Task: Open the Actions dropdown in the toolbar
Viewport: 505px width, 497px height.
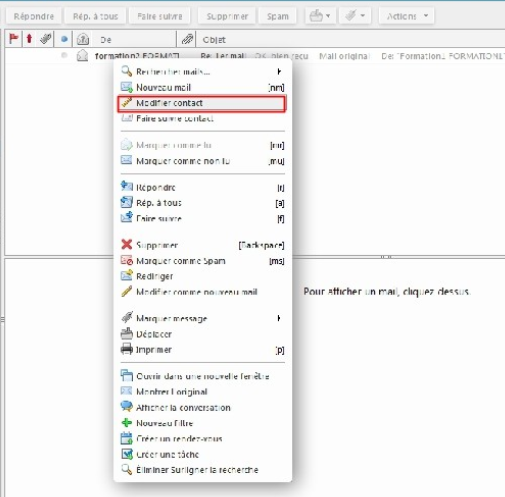Action: pos(407,16)
